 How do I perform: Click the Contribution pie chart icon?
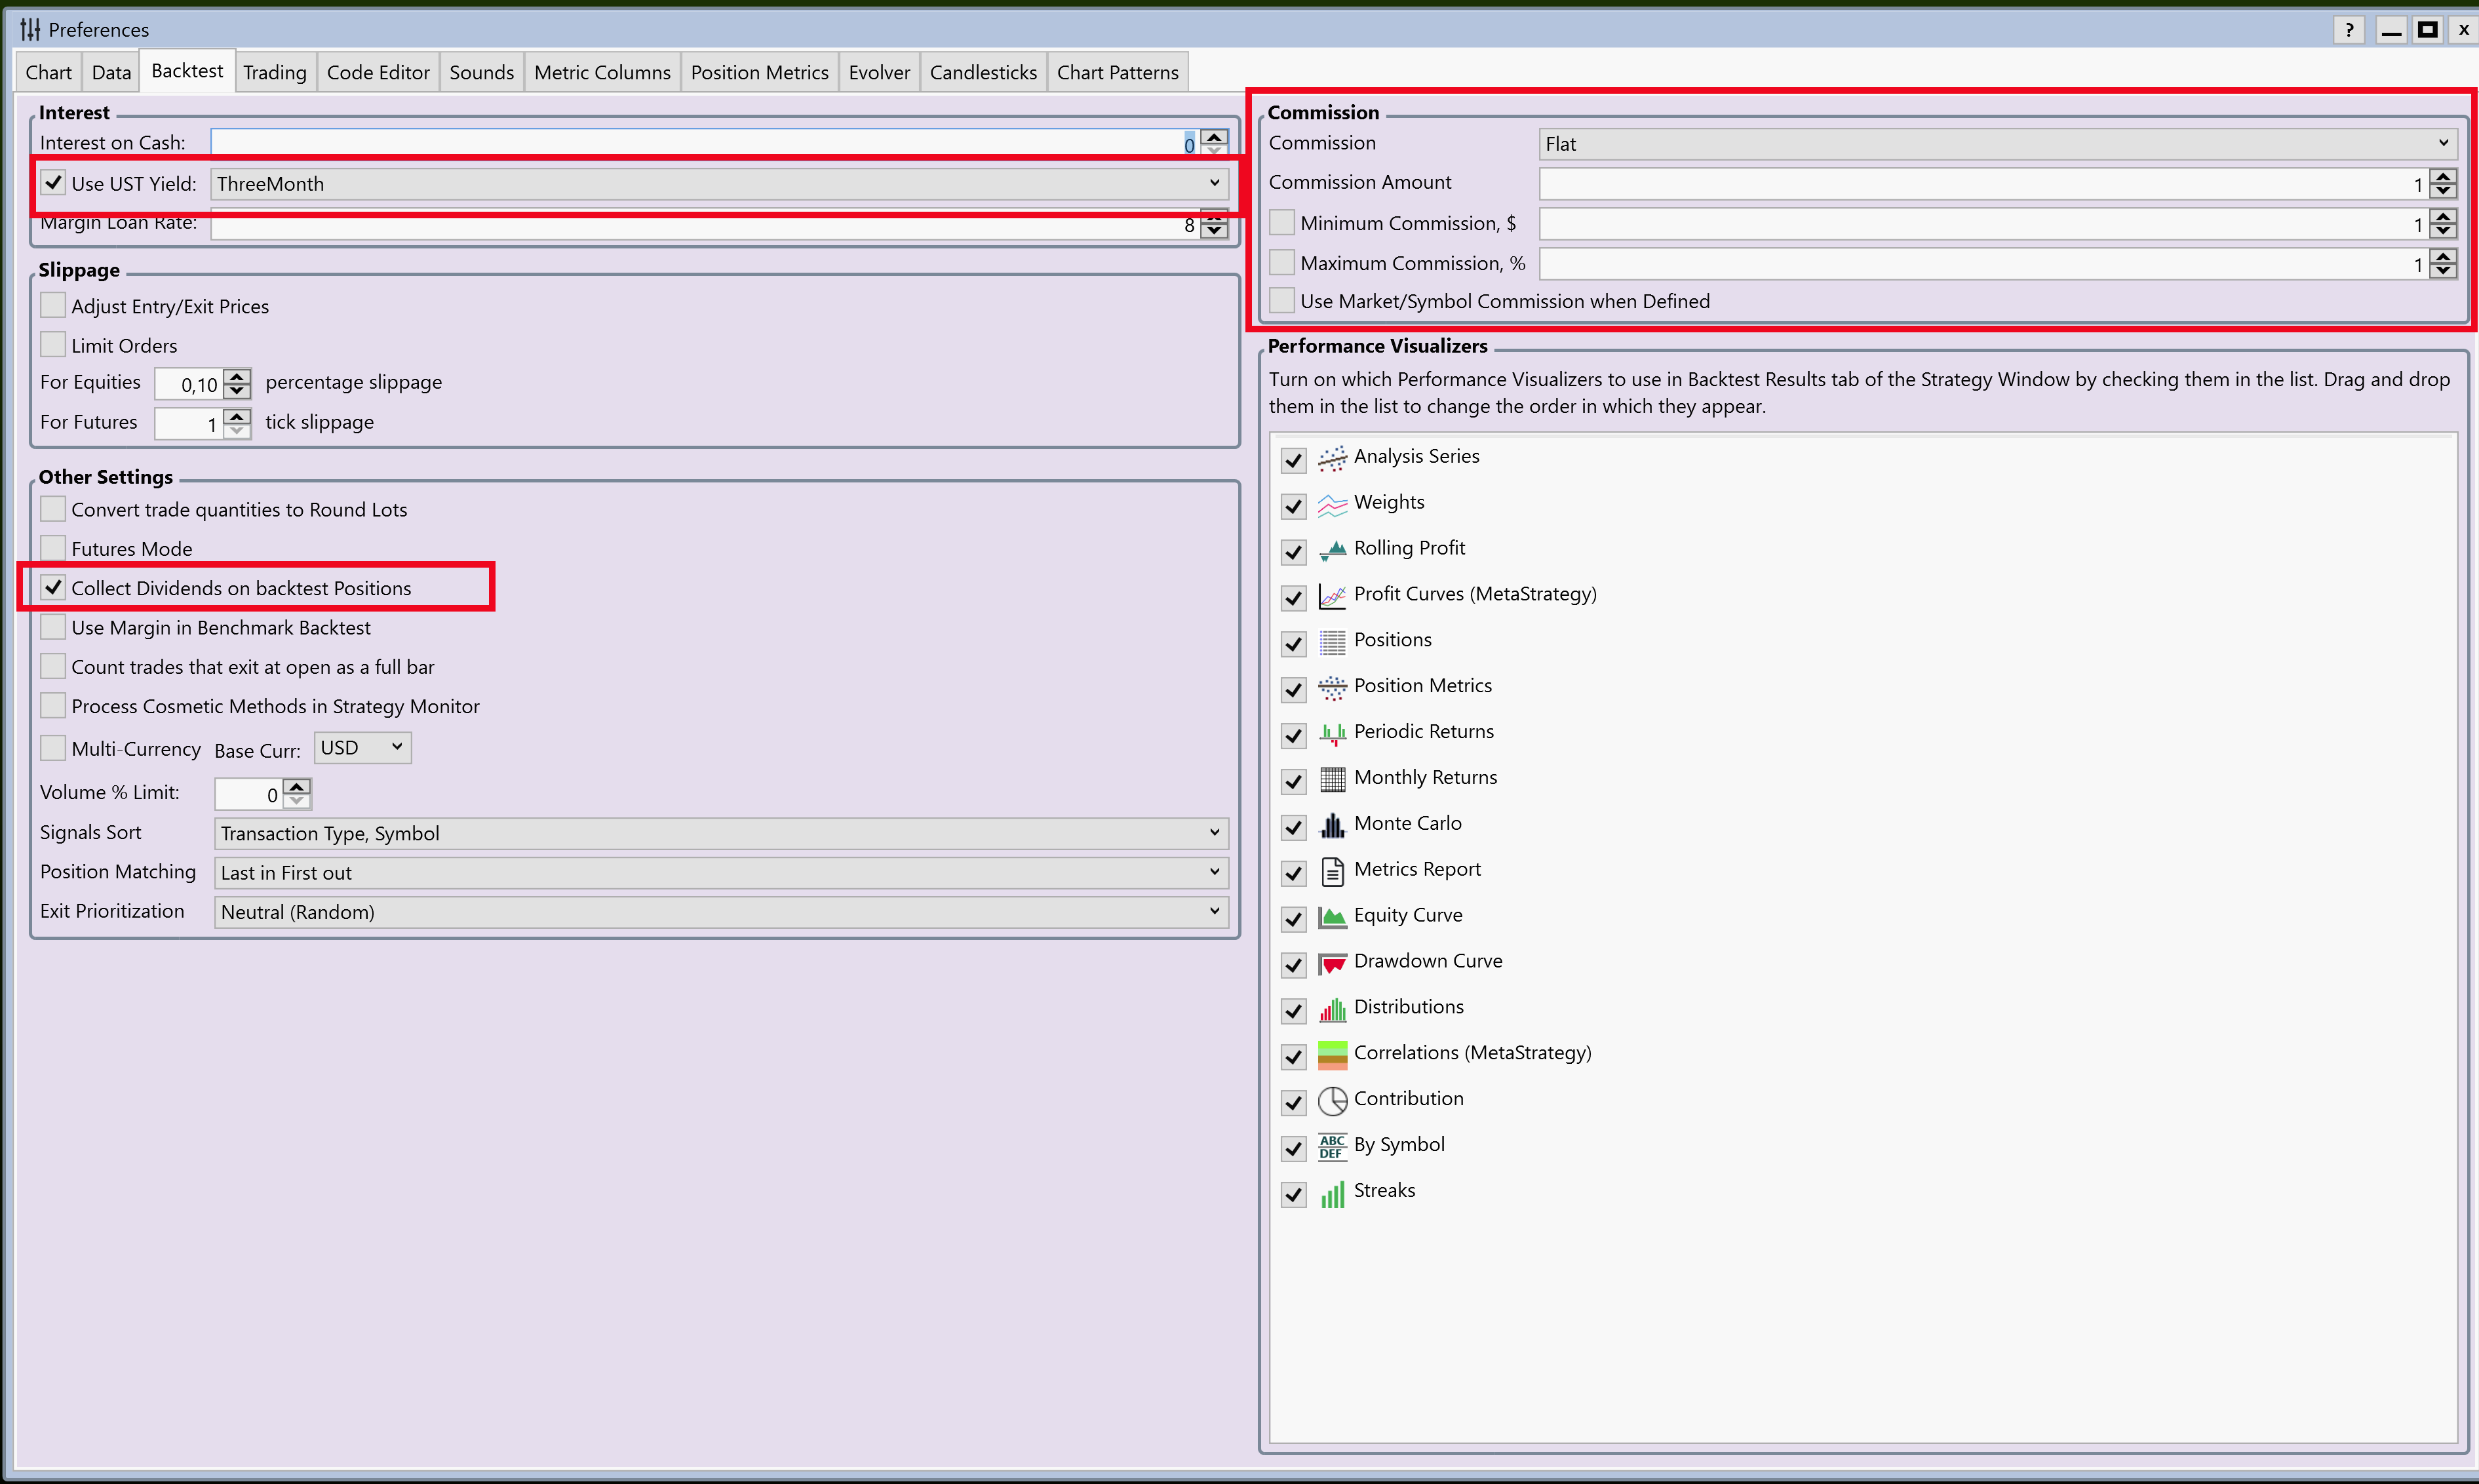point(1332,1100)
